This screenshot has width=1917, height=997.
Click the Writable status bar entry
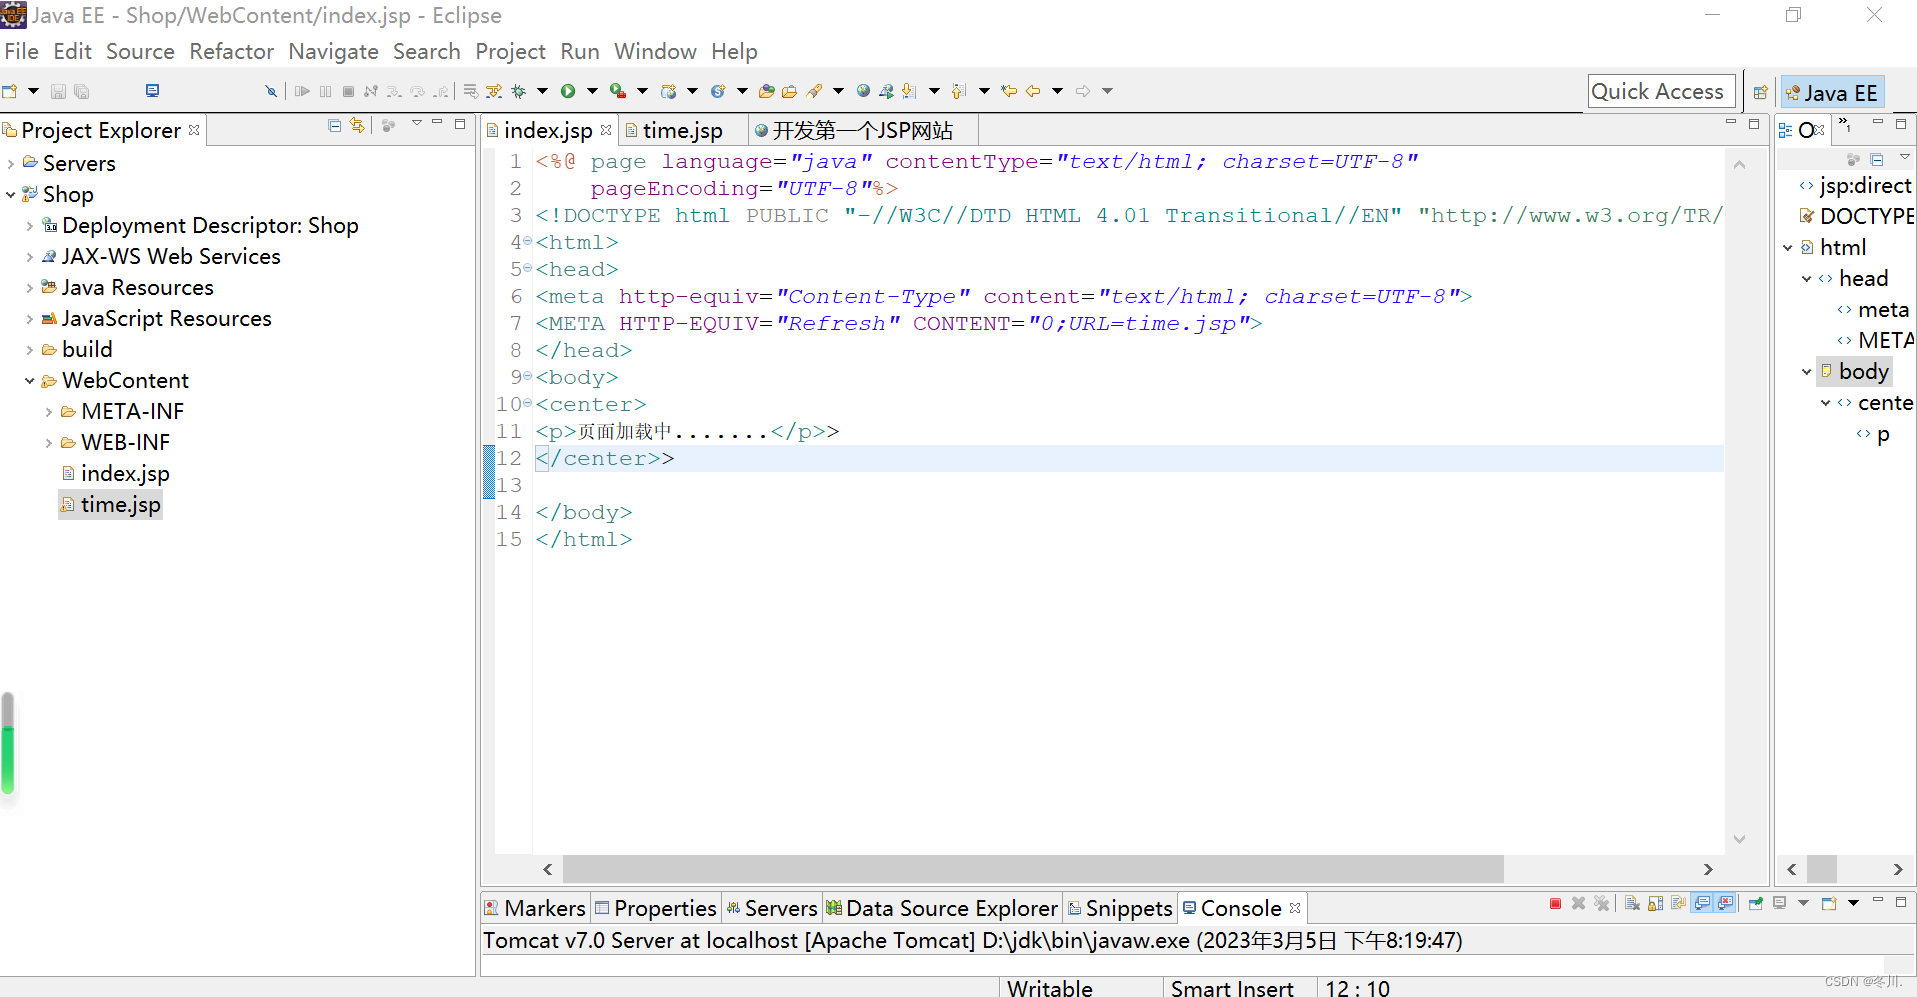(x=1049, y=987)
